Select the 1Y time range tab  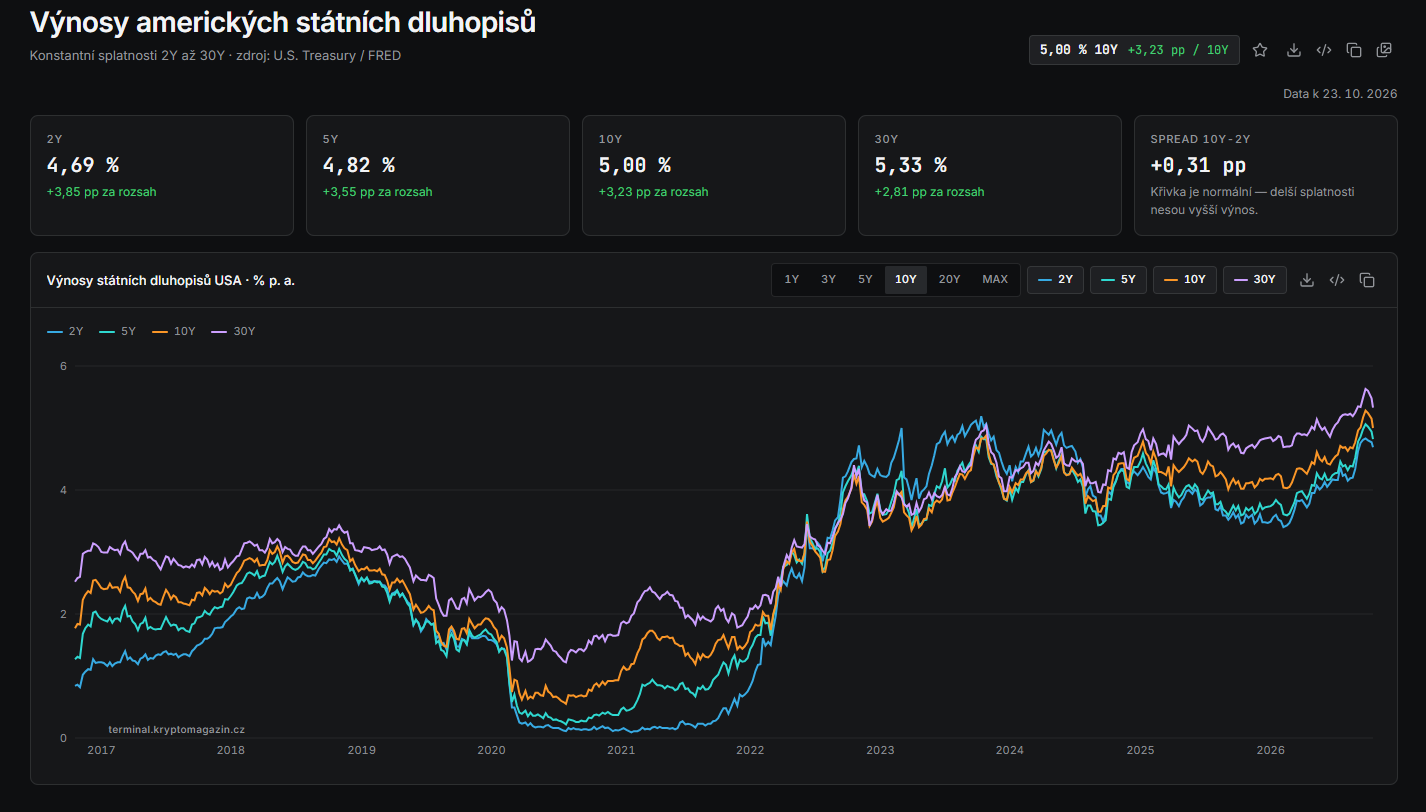pos(792,280)
